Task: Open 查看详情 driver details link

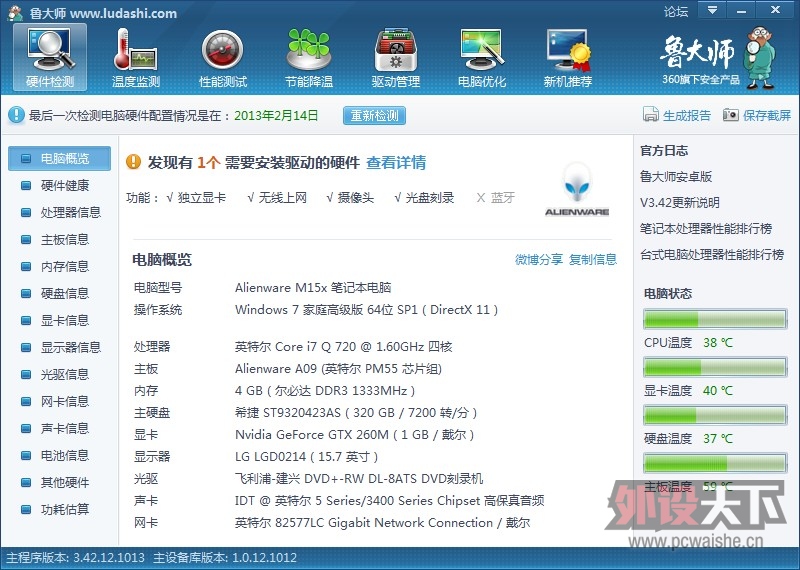Action: (x=396, y=162)
